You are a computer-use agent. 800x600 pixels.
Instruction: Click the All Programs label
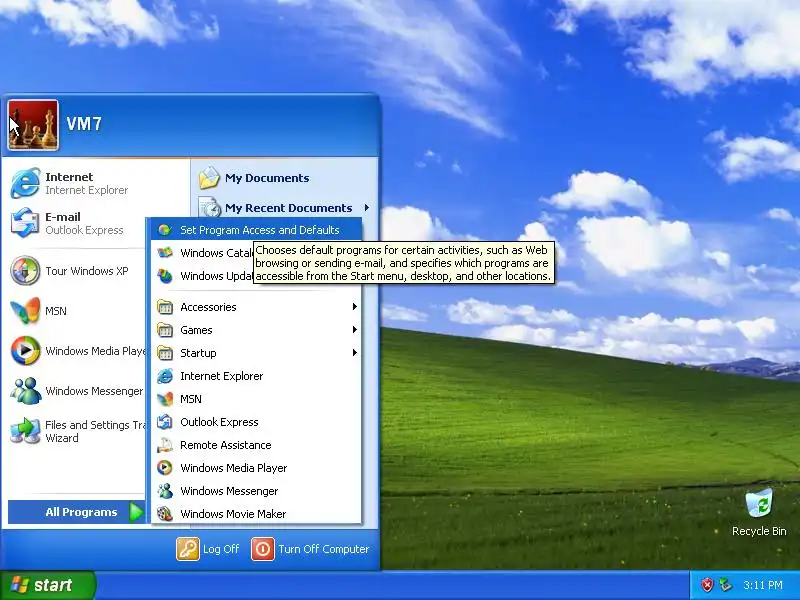pos(81,512)
